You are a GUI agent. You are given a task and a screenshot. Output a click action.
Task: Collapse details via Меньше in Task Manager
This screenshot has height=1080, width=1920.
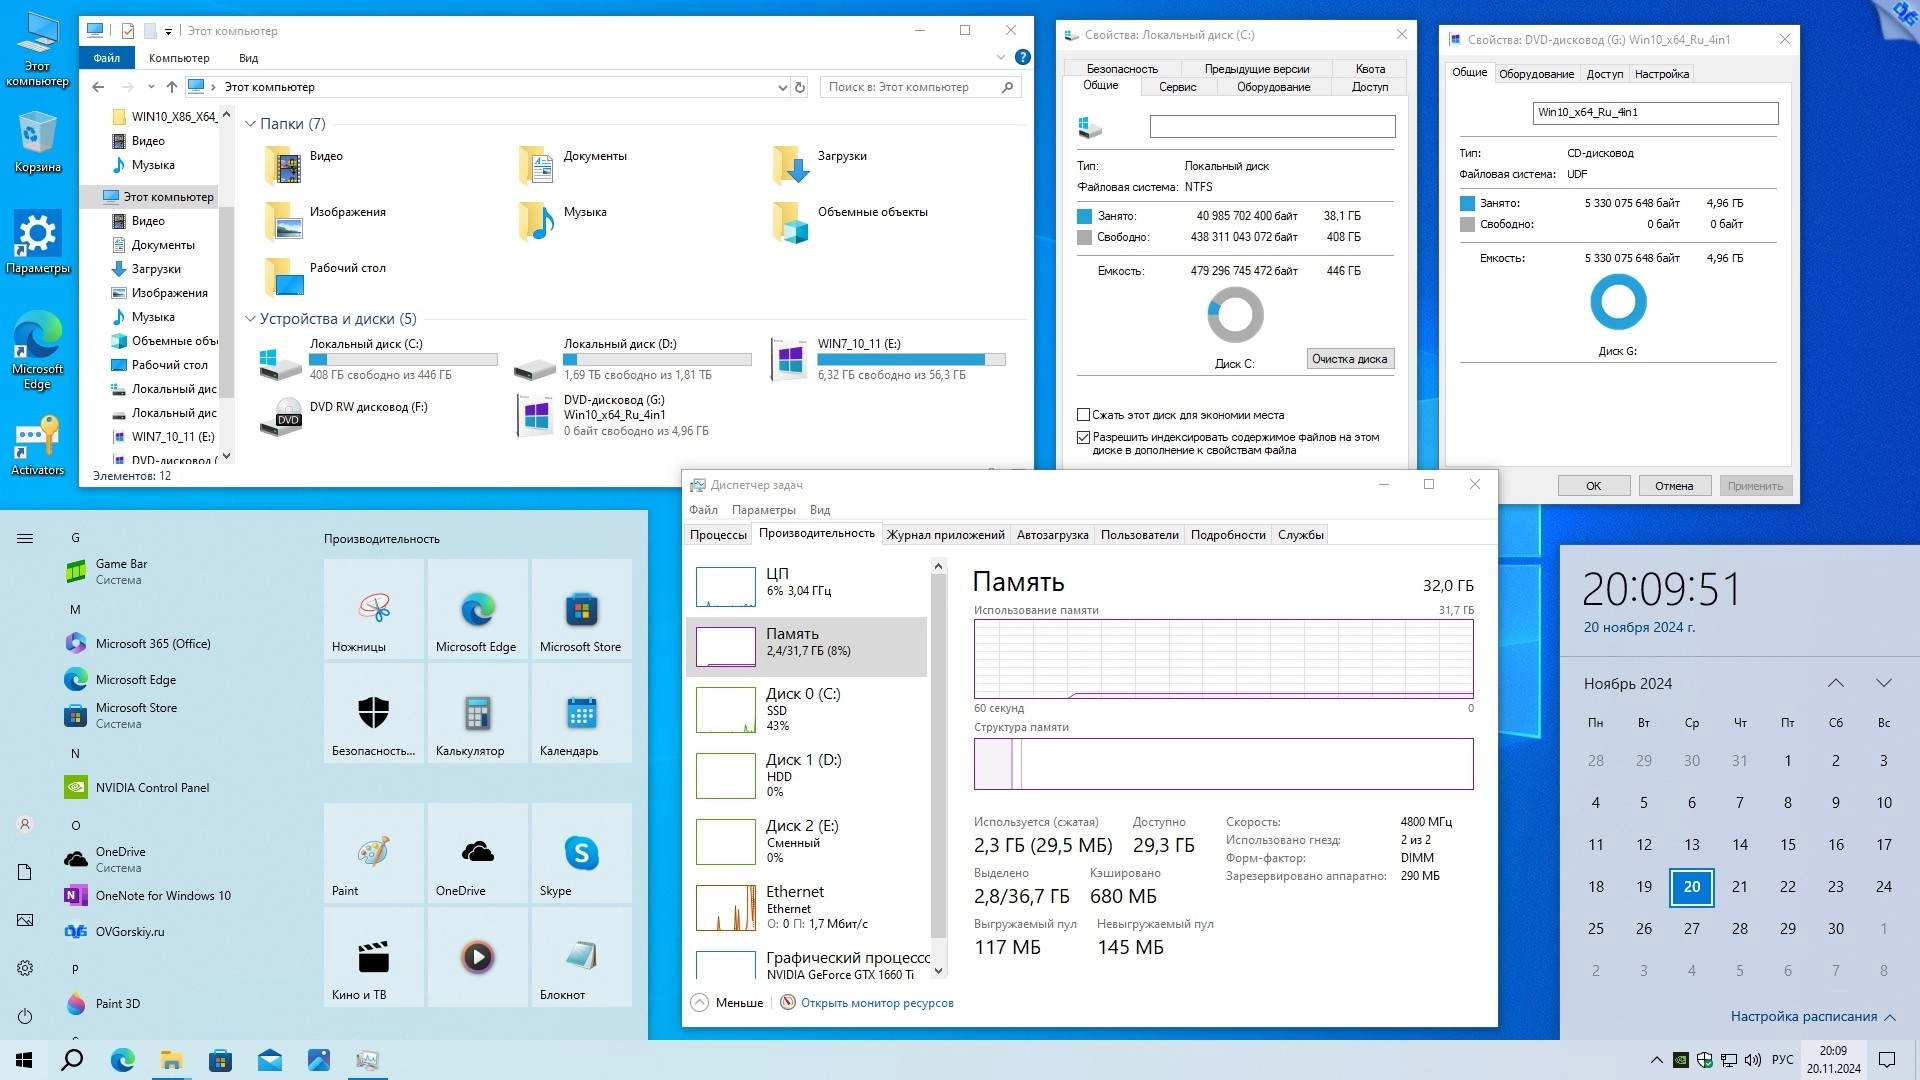(727, 1002)
